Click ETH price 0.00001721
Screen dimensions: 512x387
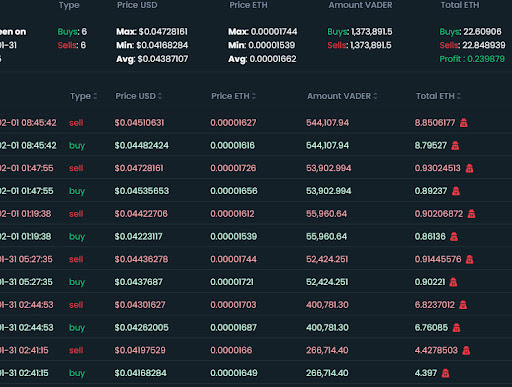[x=232, y=282]
